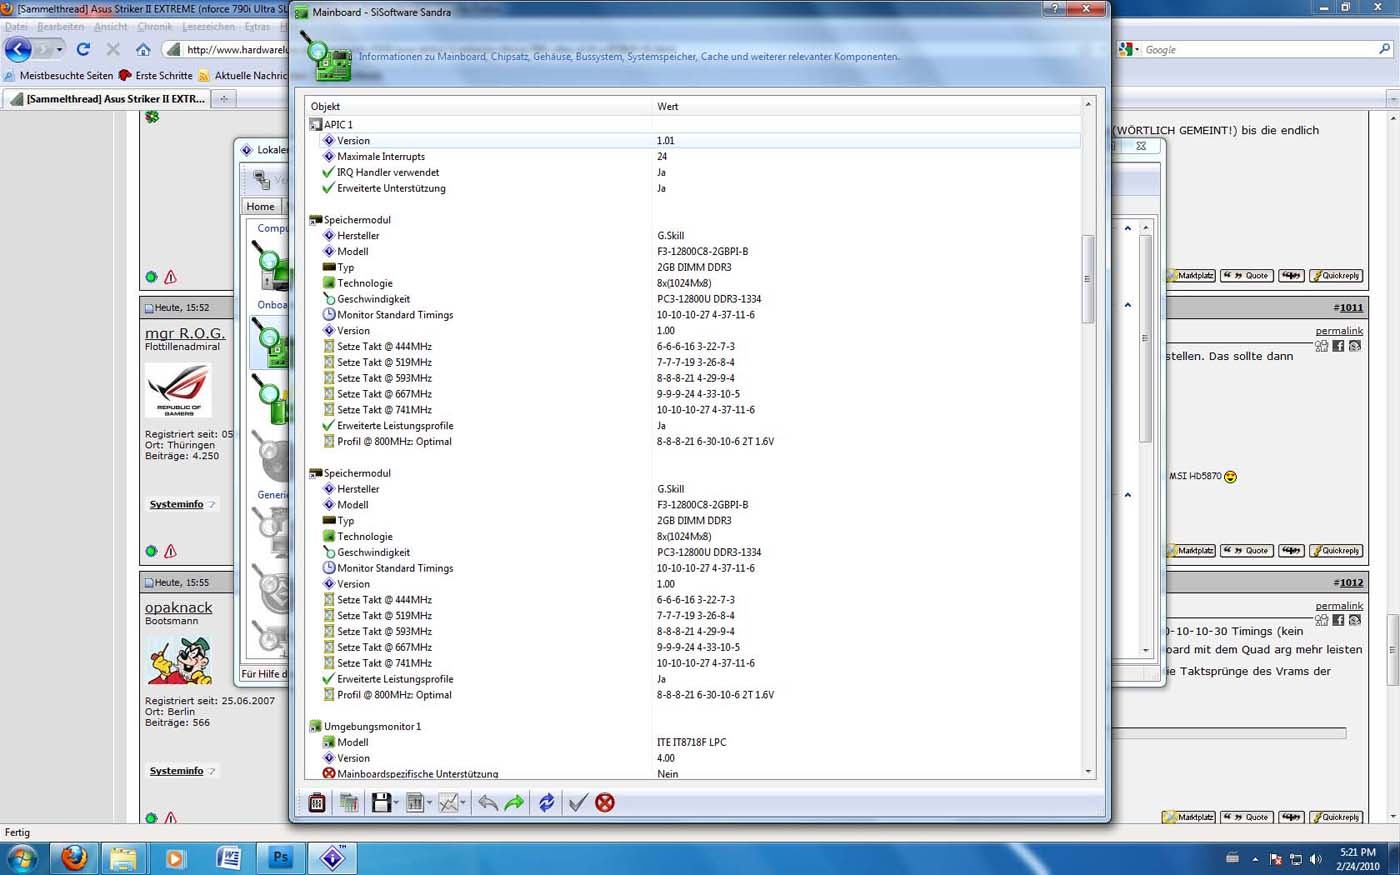Click the grey checkmark OK icon
The image size is (1400, 875).
point(577,802)
